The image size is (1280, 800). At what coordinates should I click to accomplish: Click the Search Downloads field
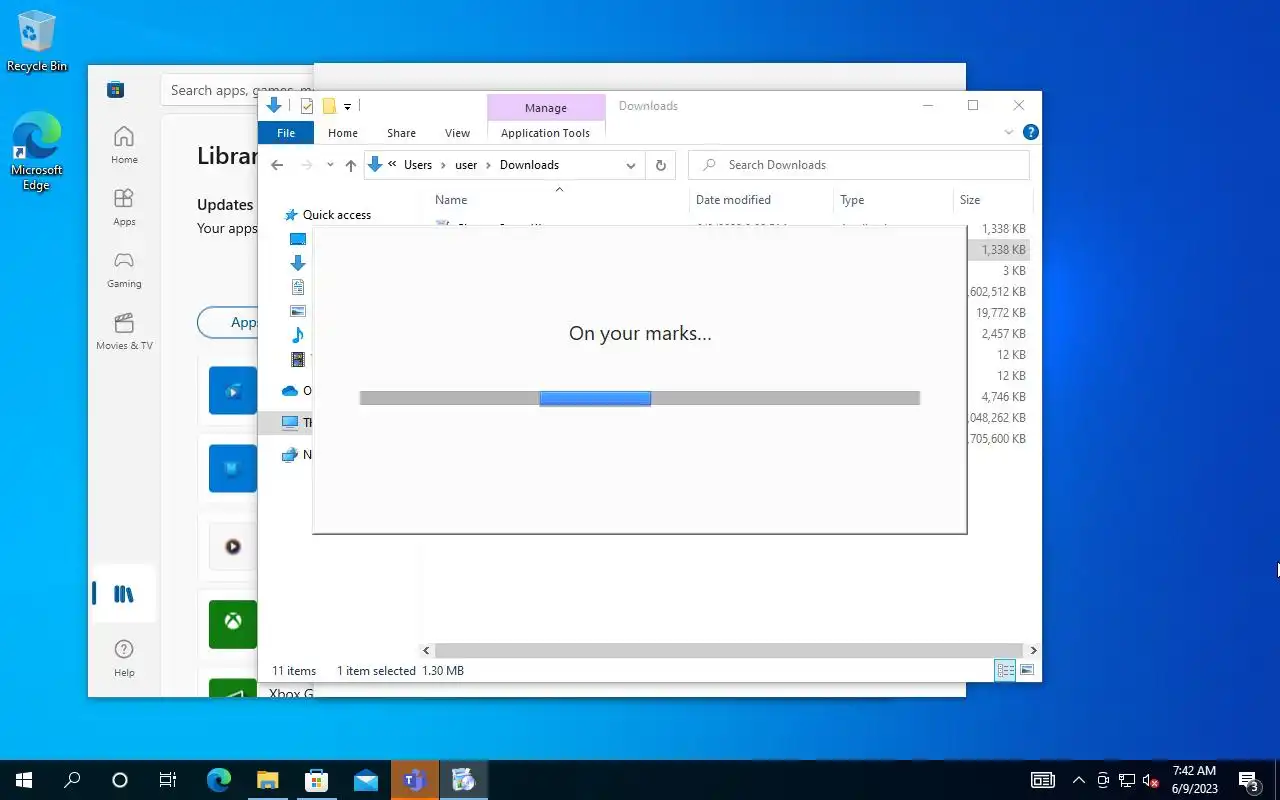[x=859, y=165]
